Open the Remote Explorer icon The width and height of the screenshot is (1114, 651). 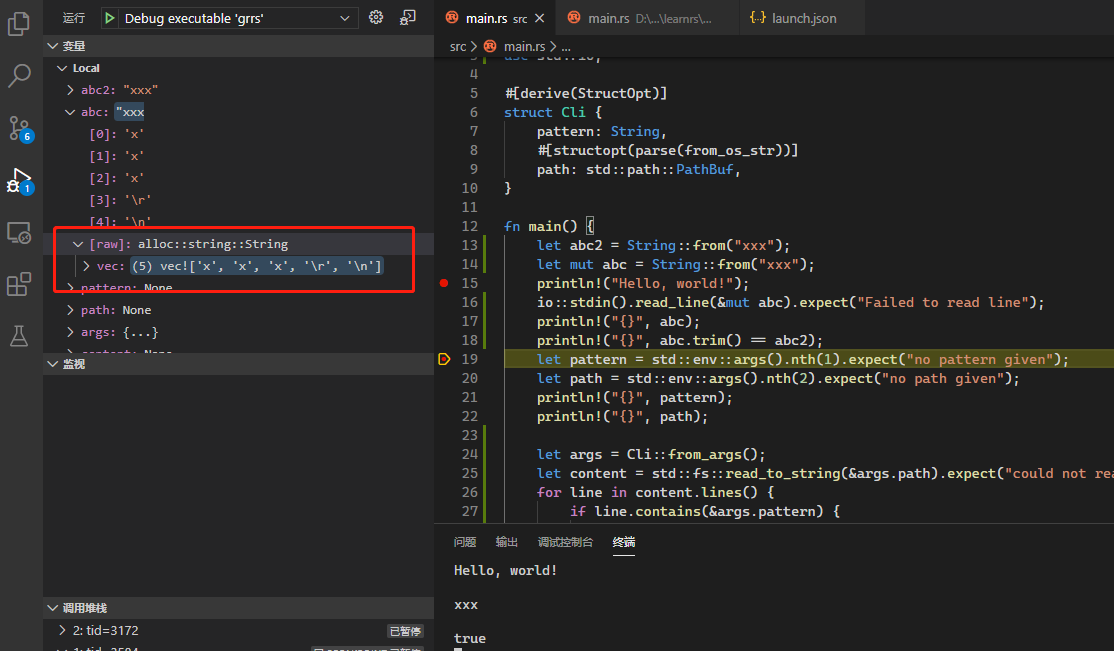(19, 233)
